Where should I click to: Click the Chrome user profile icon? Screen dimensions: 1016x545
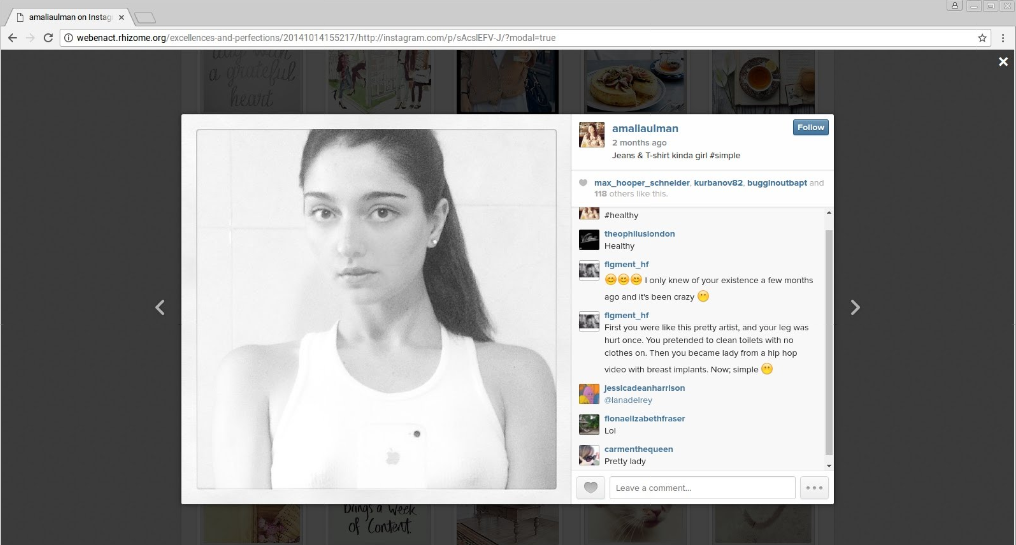pos(954,5)
